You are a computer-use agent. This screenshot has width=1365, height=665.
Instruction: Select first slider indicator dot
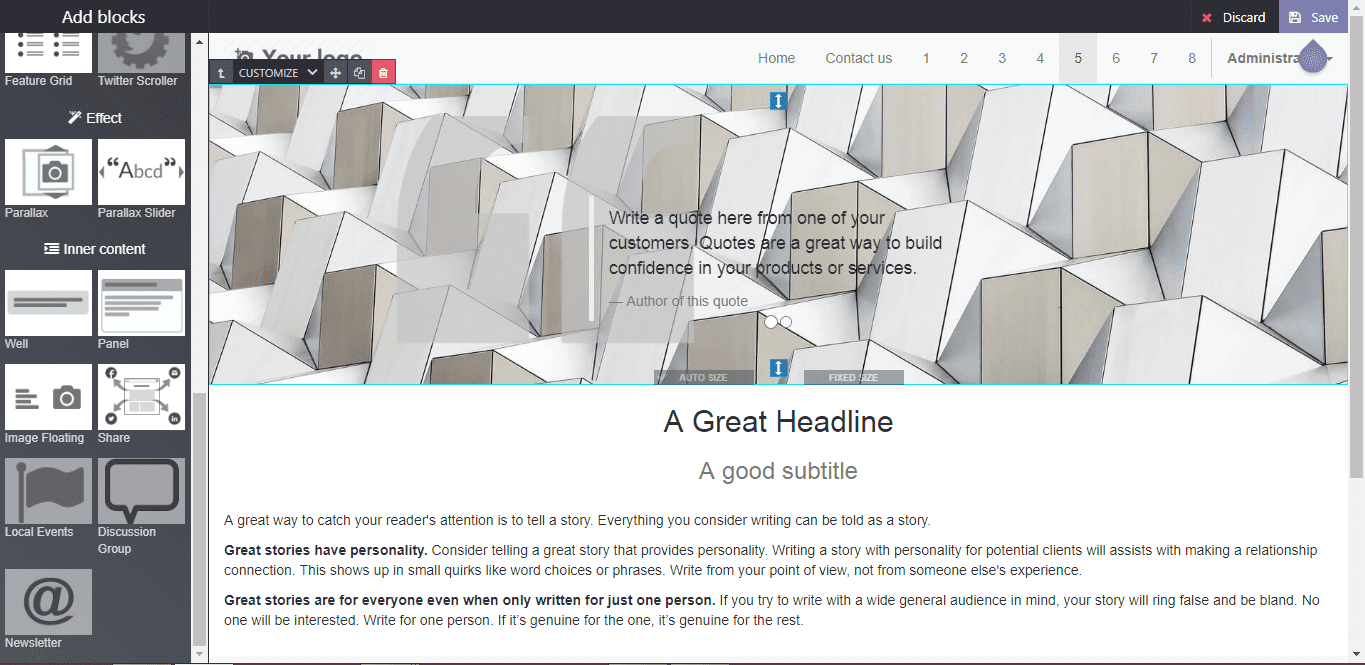(771, 322)
